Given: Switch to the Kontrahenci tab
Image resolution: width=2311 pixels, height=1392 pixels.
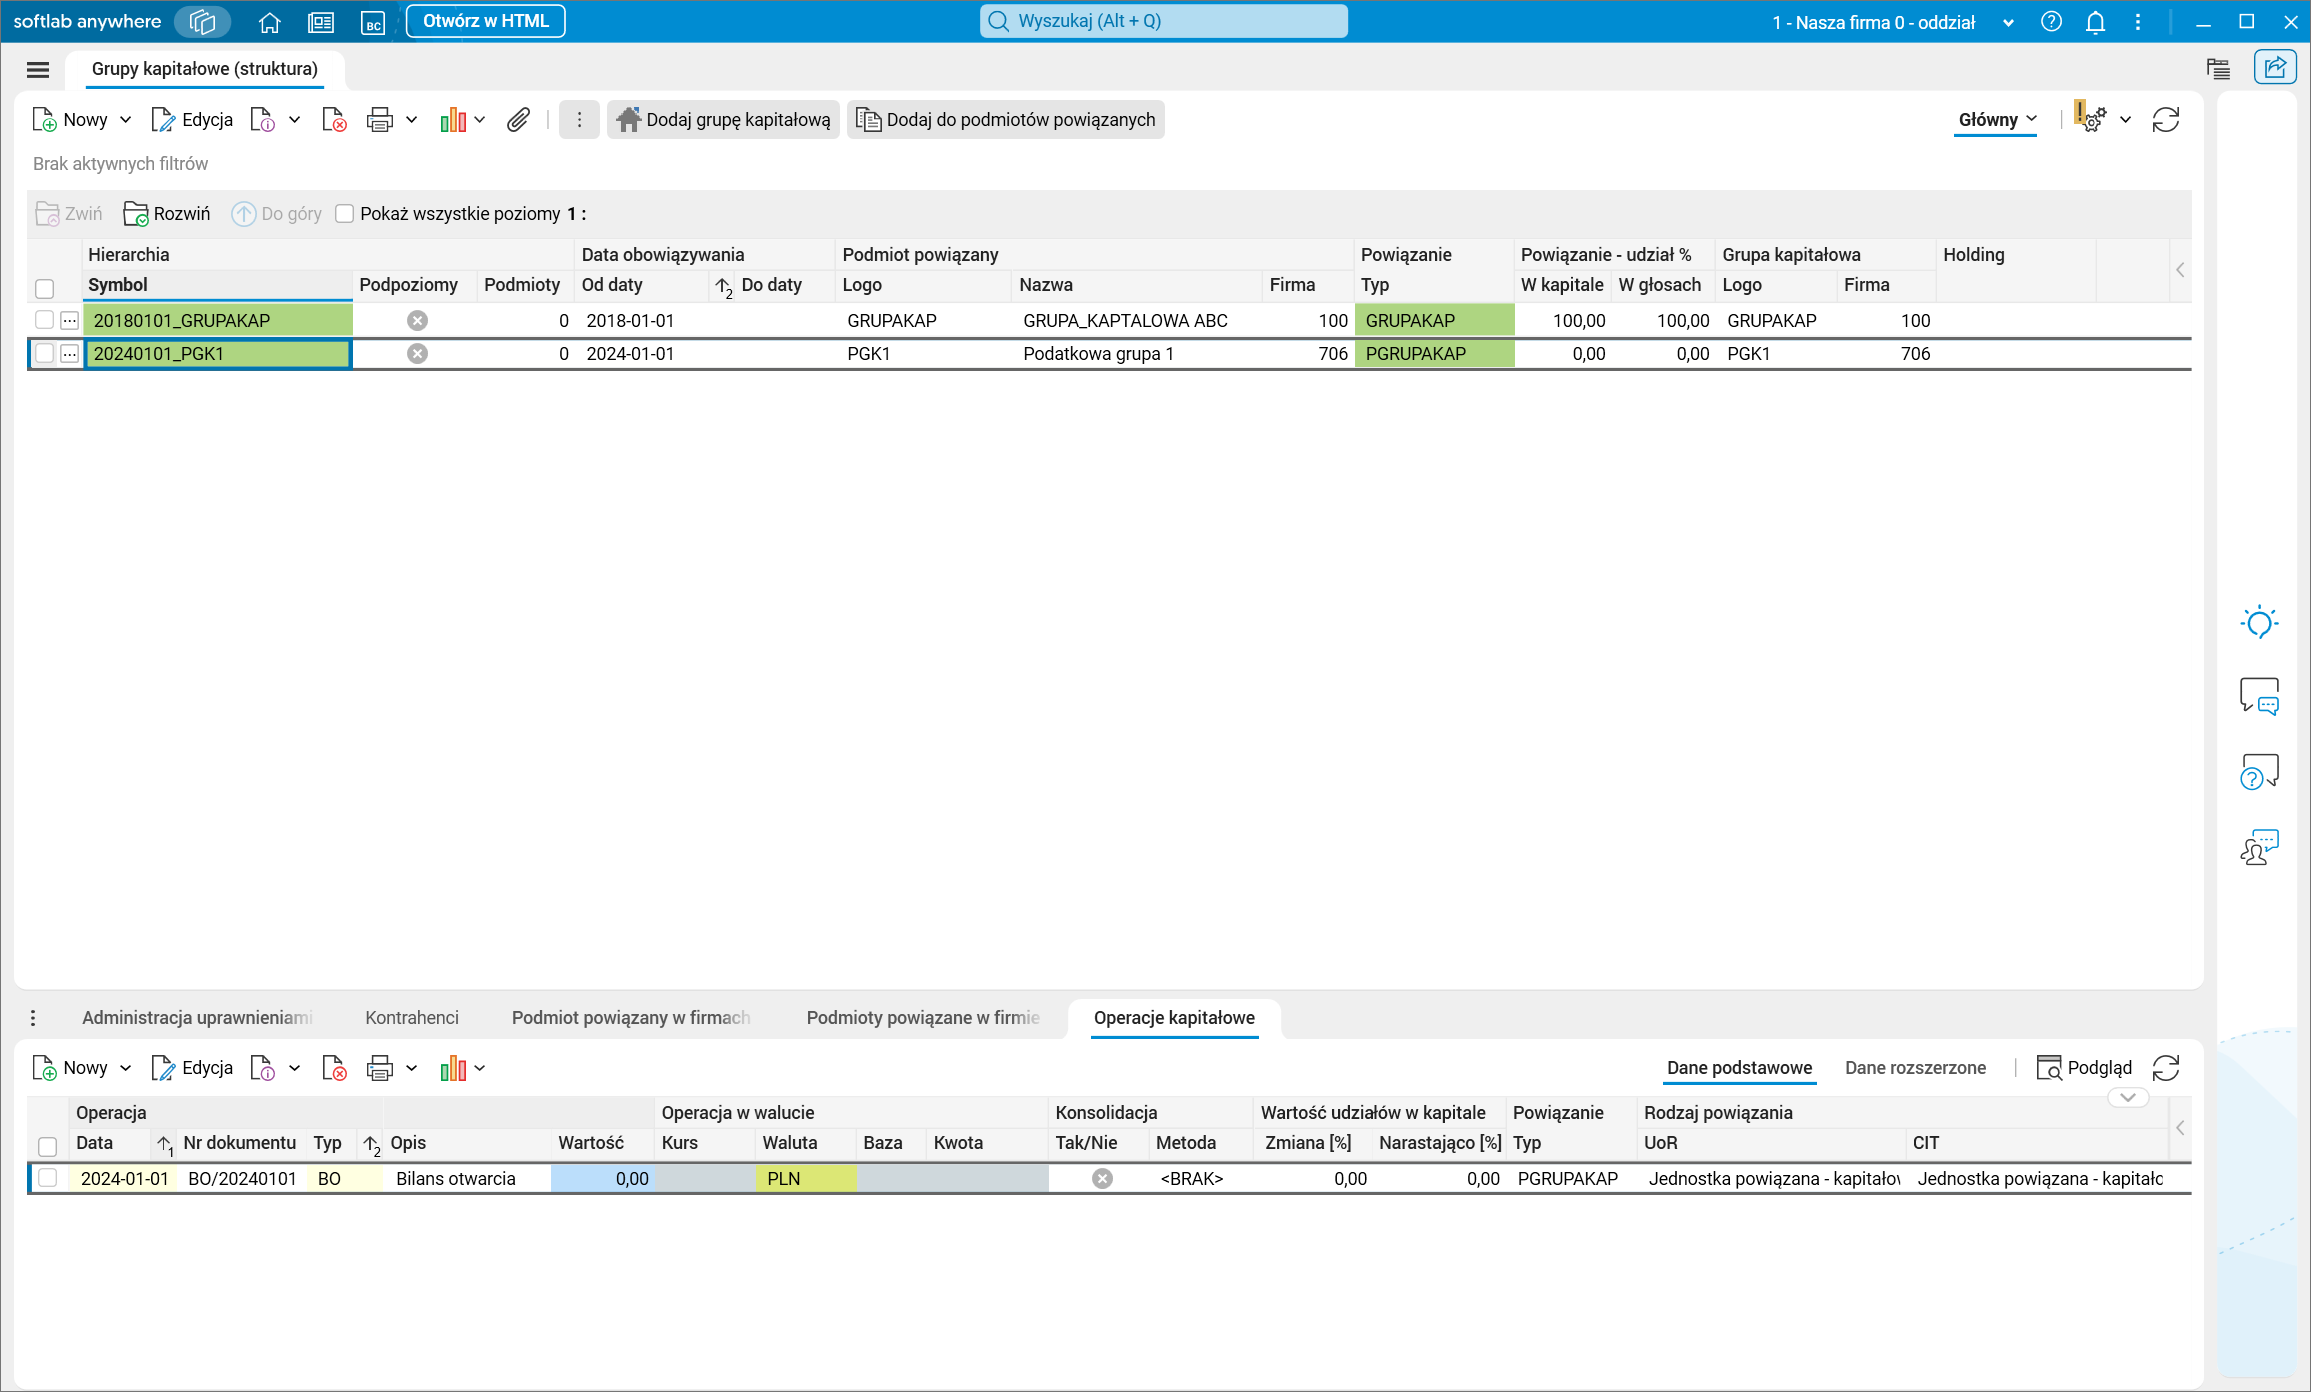Looking at the screenshot, I should click(x=411, y=1017).
